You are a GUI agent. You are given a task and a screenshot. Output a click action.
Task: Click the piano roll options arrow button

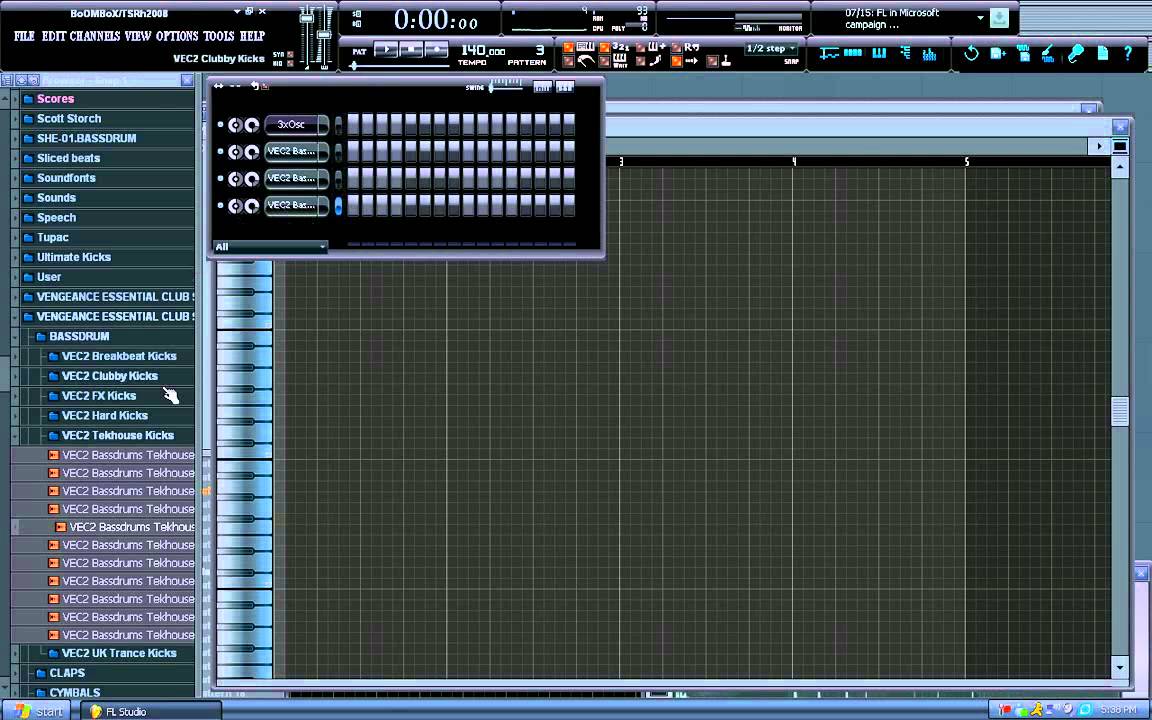(1099, 146)
